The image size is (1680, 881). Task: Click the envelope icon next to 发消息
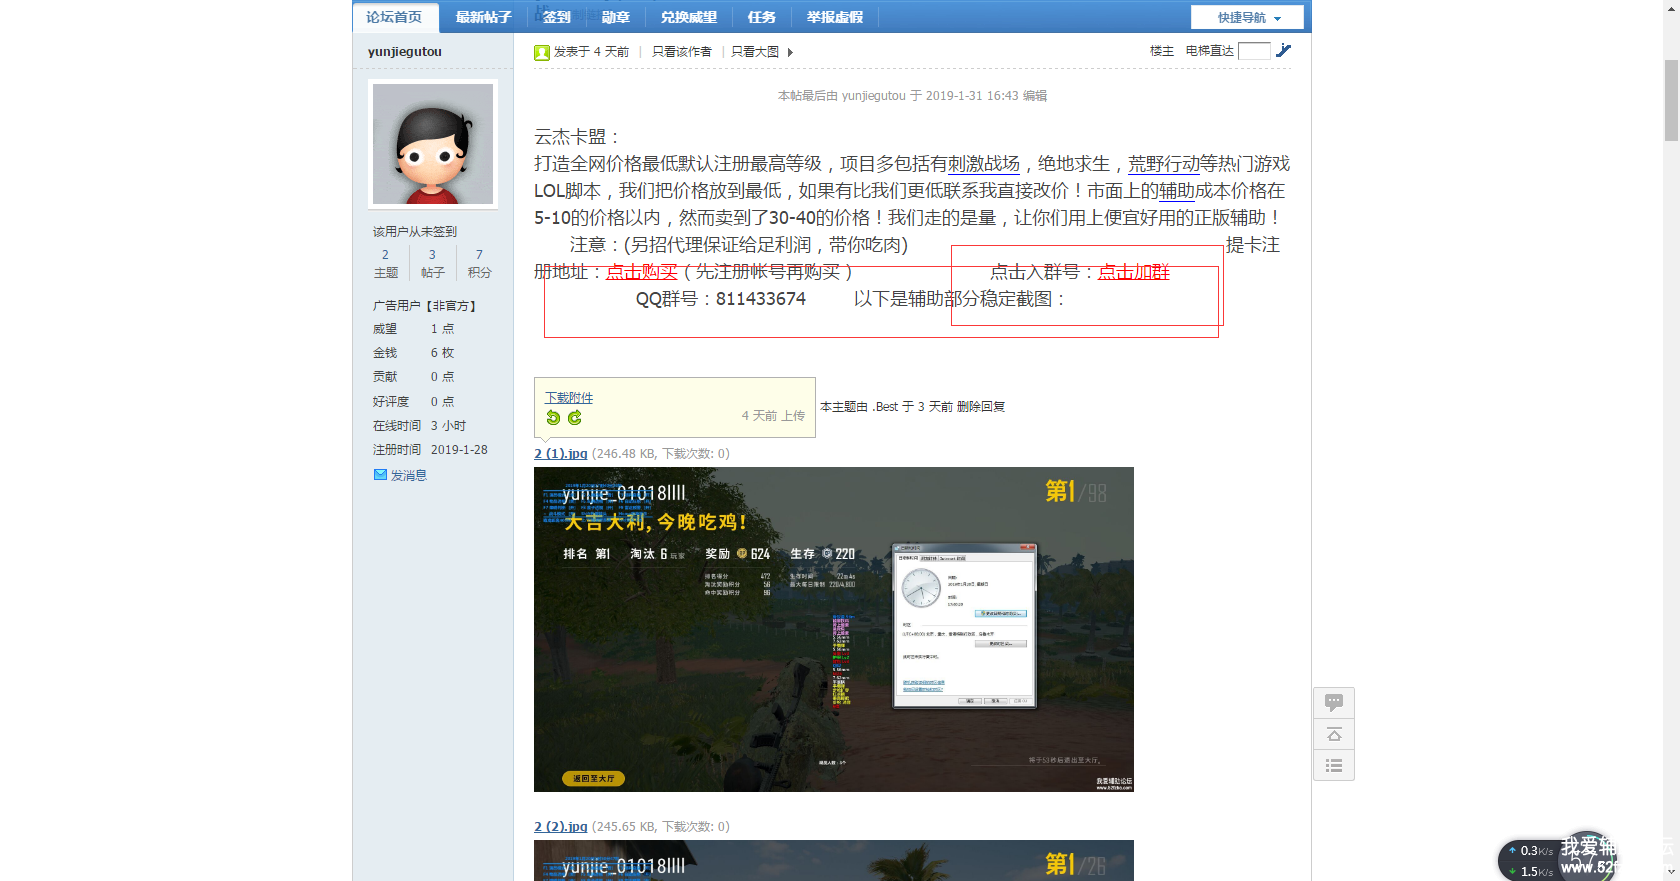coord(380,475)
